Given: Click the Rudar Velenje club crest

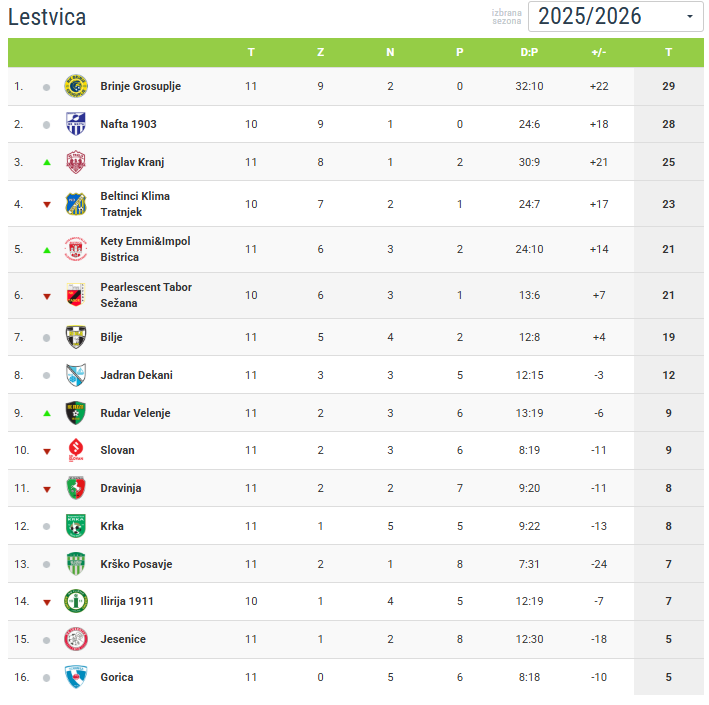Looking at the screenshot, I should [76, 413].
